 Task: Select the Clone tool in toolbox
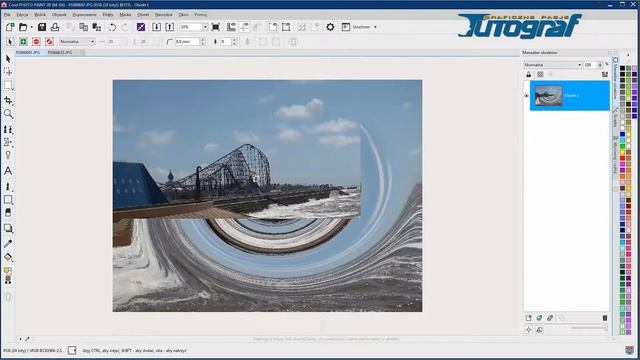point(8,129)
